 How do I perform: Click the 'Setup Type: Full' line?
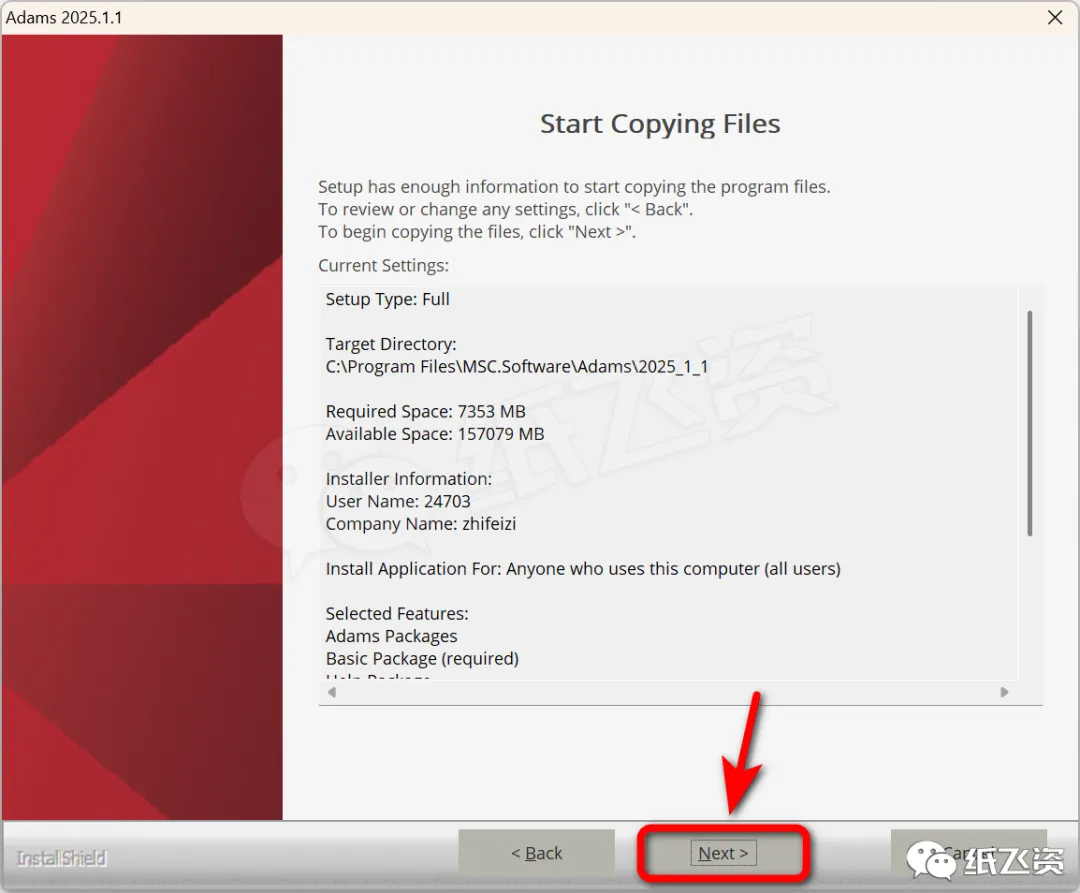[388, 299]
